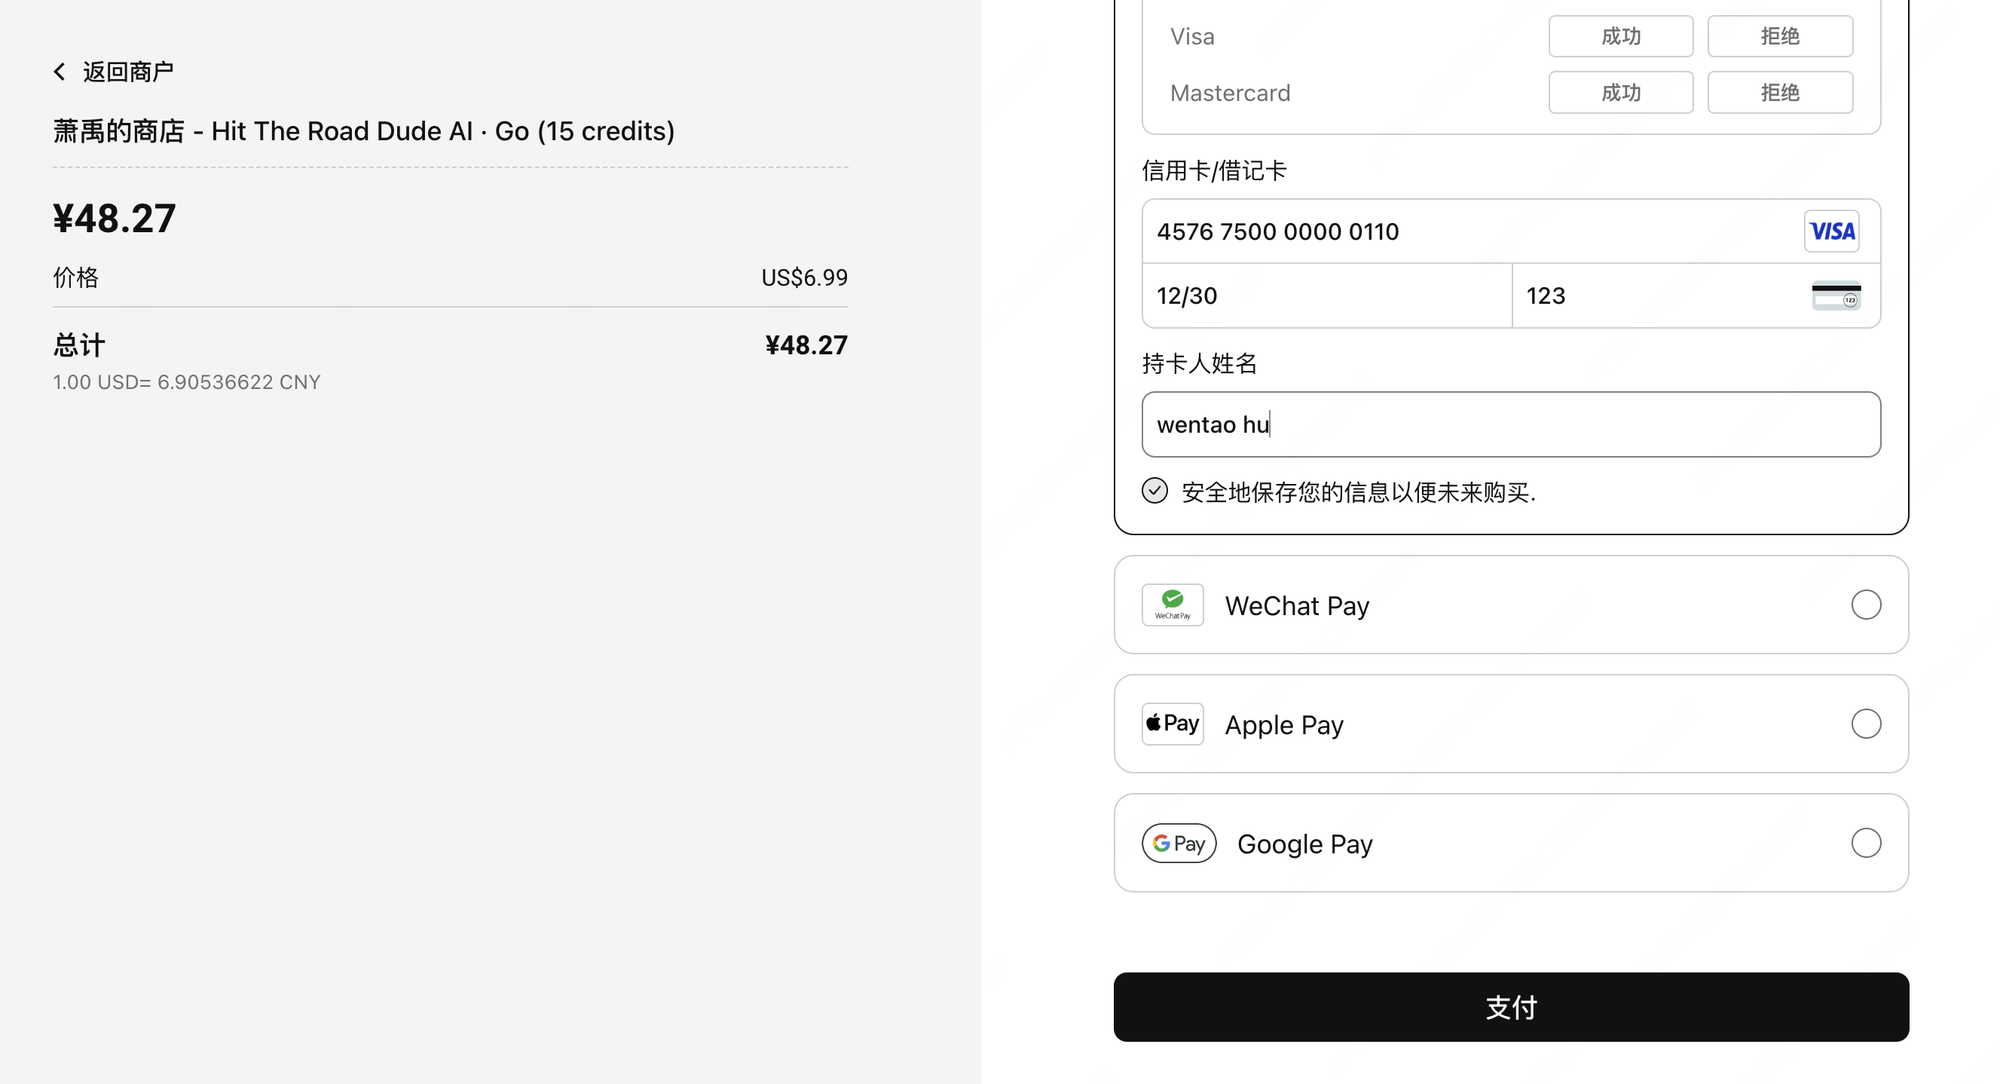This screenshot has width=2000, height=1084.
Task: Select the Google Pay radio button
Action: pyautogui.click(x=1866, y=843)
